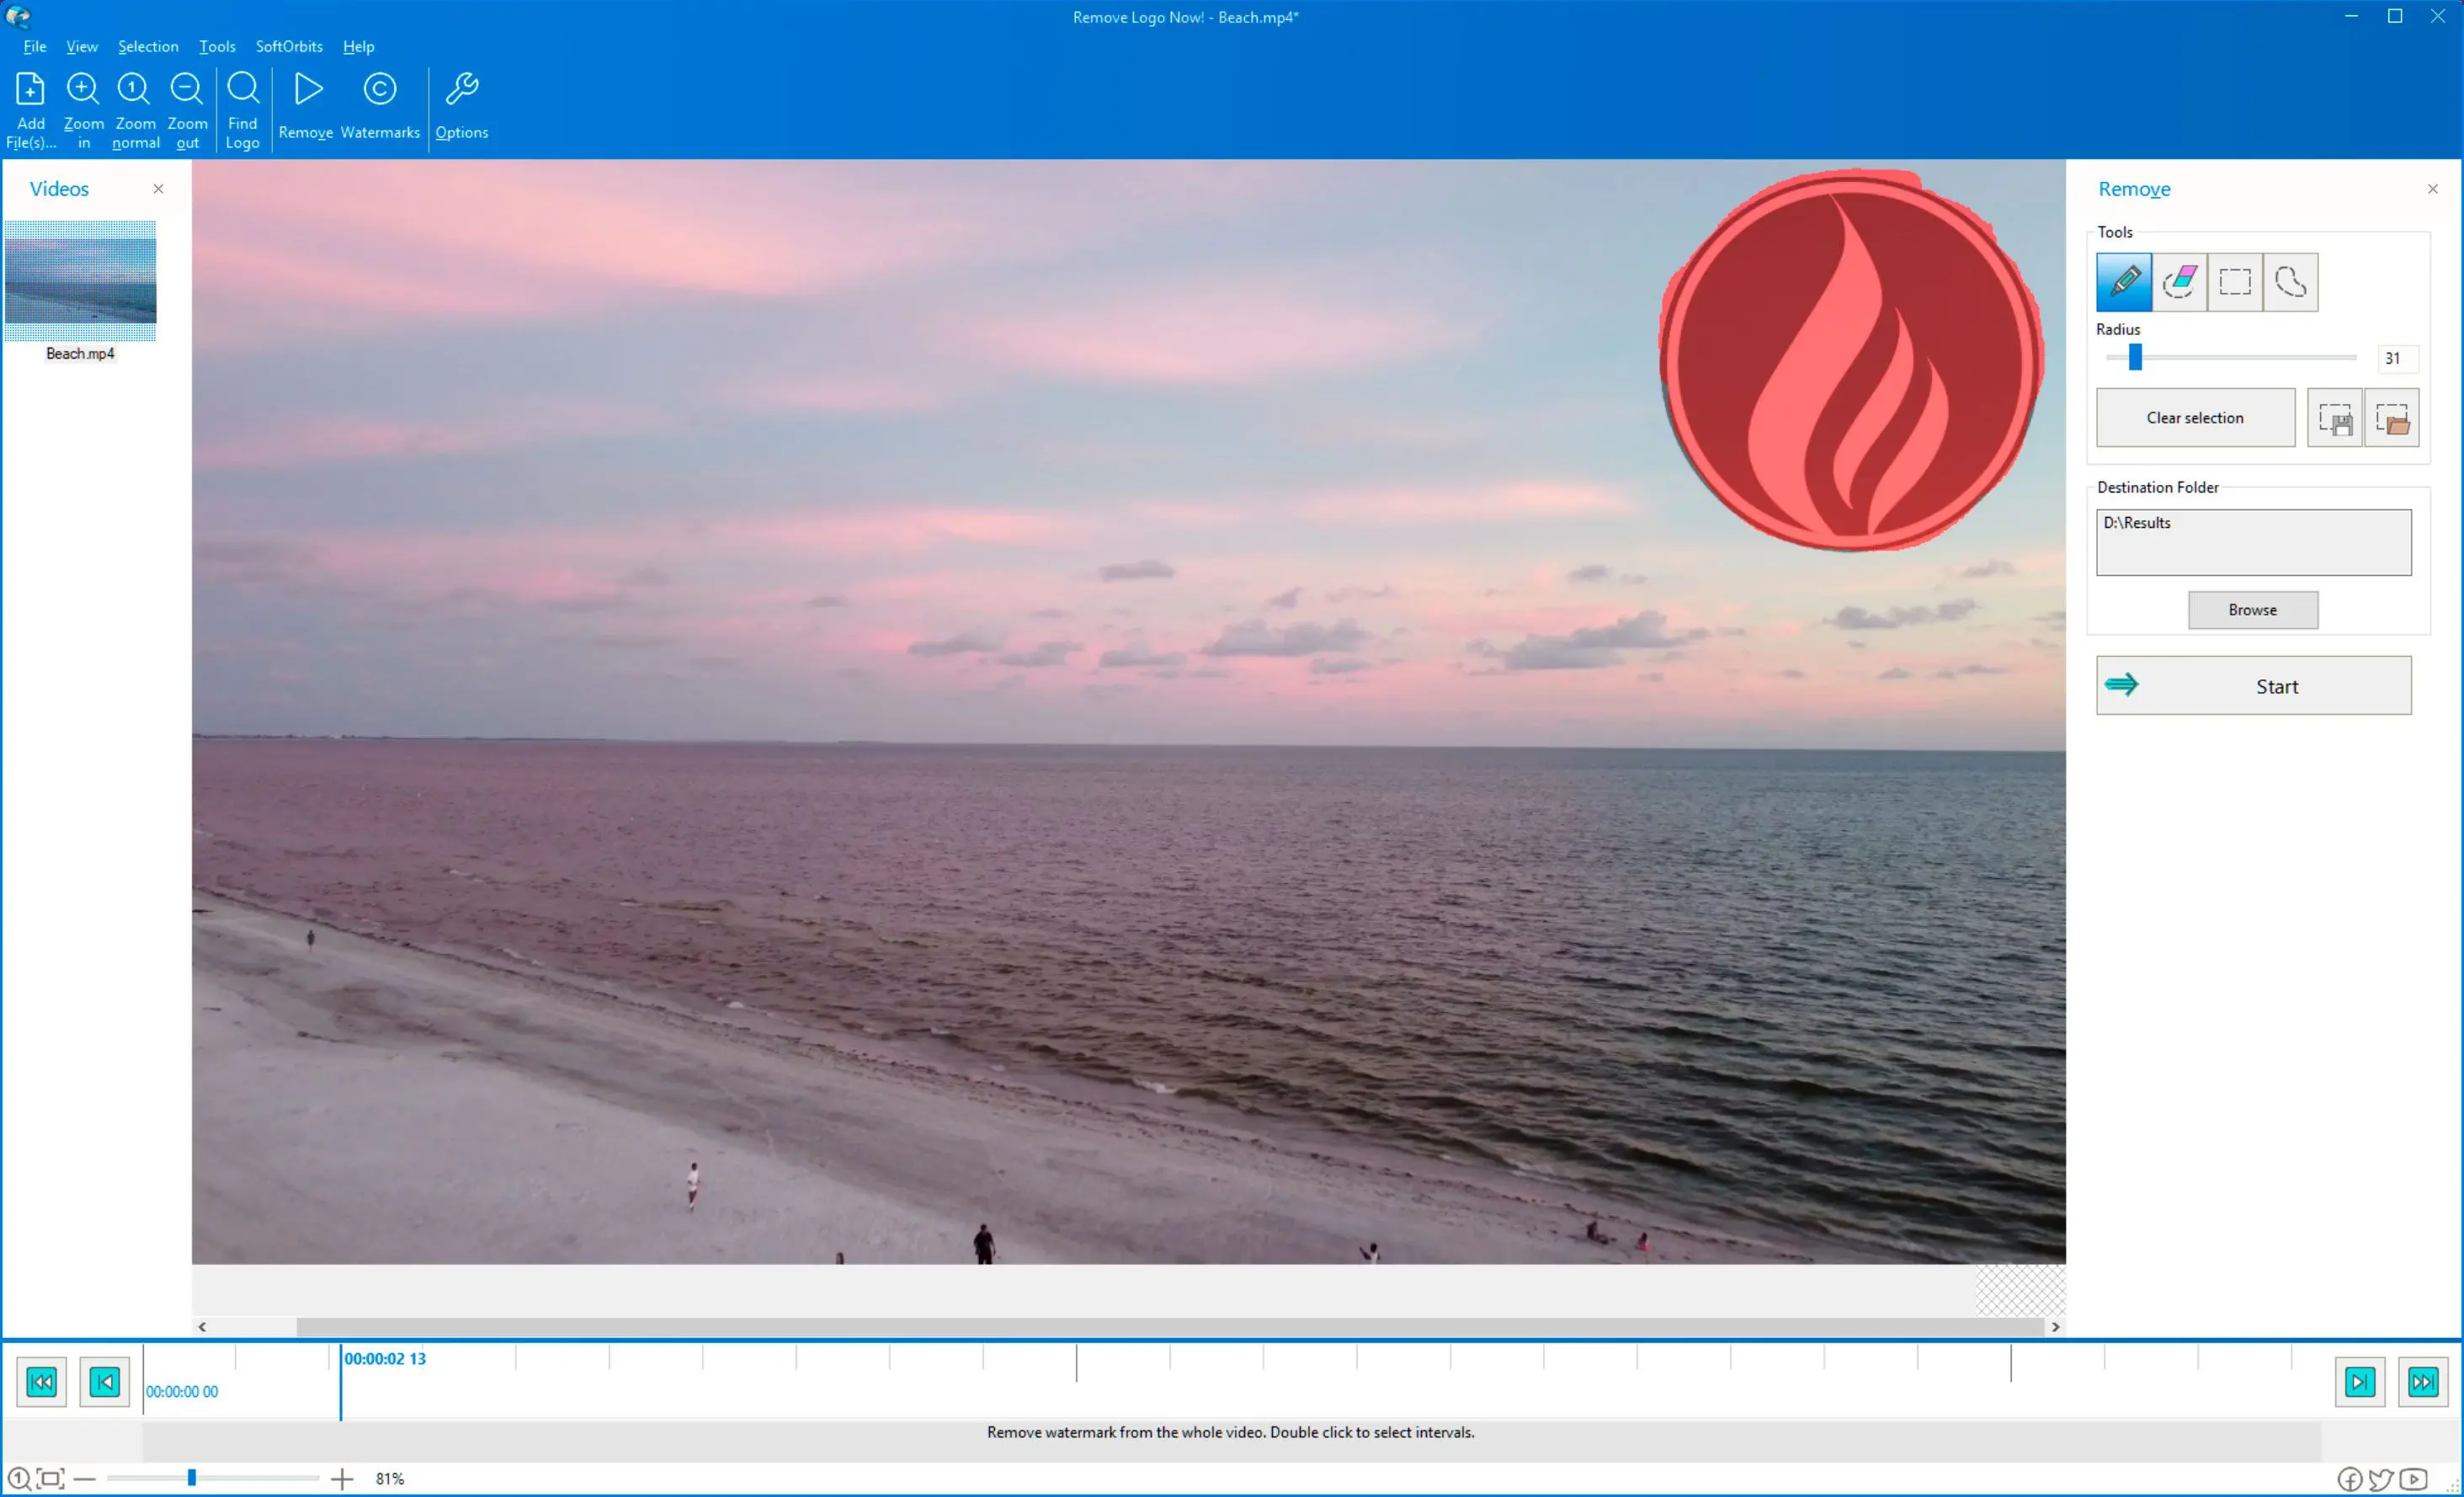The height and width of the screenshot is (1497, 2464).
Task: Click the play button on timeline
Action: [2360, 1381]
